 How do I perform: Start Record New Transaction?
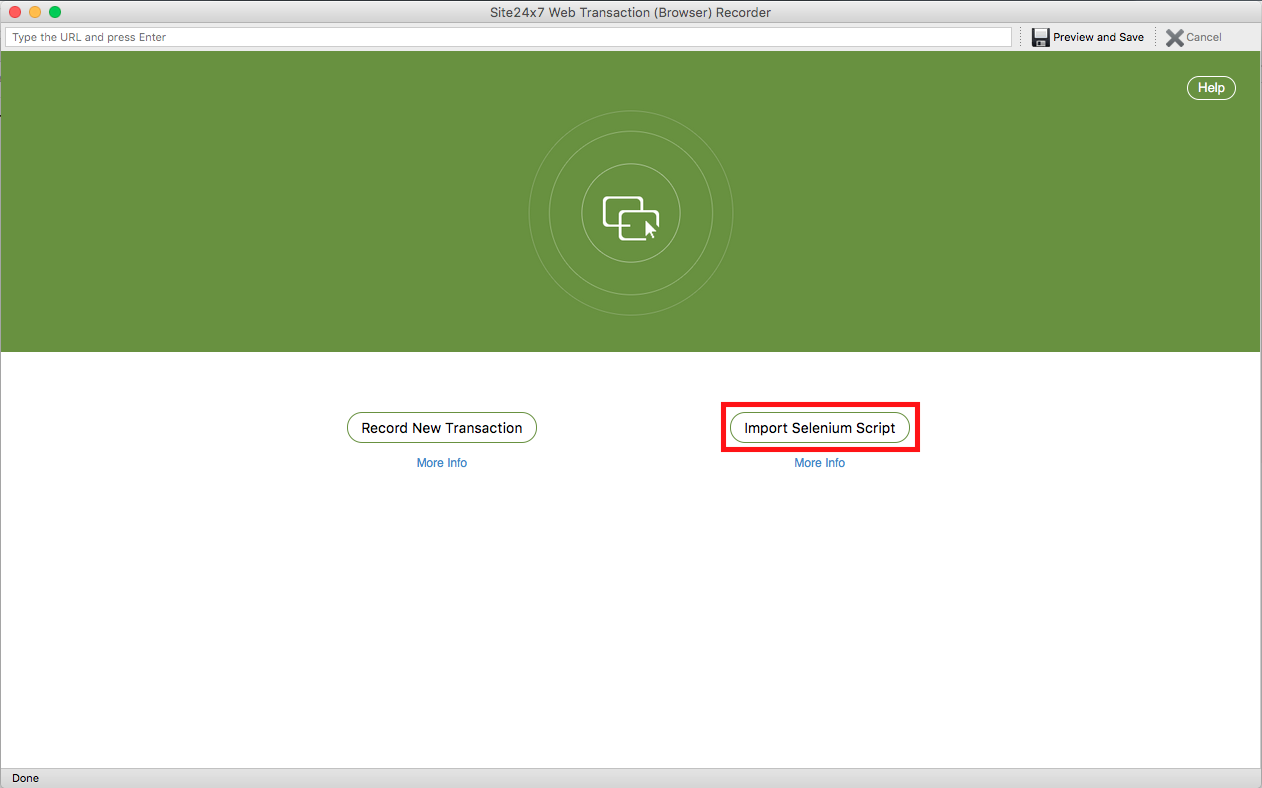(442, 428)
